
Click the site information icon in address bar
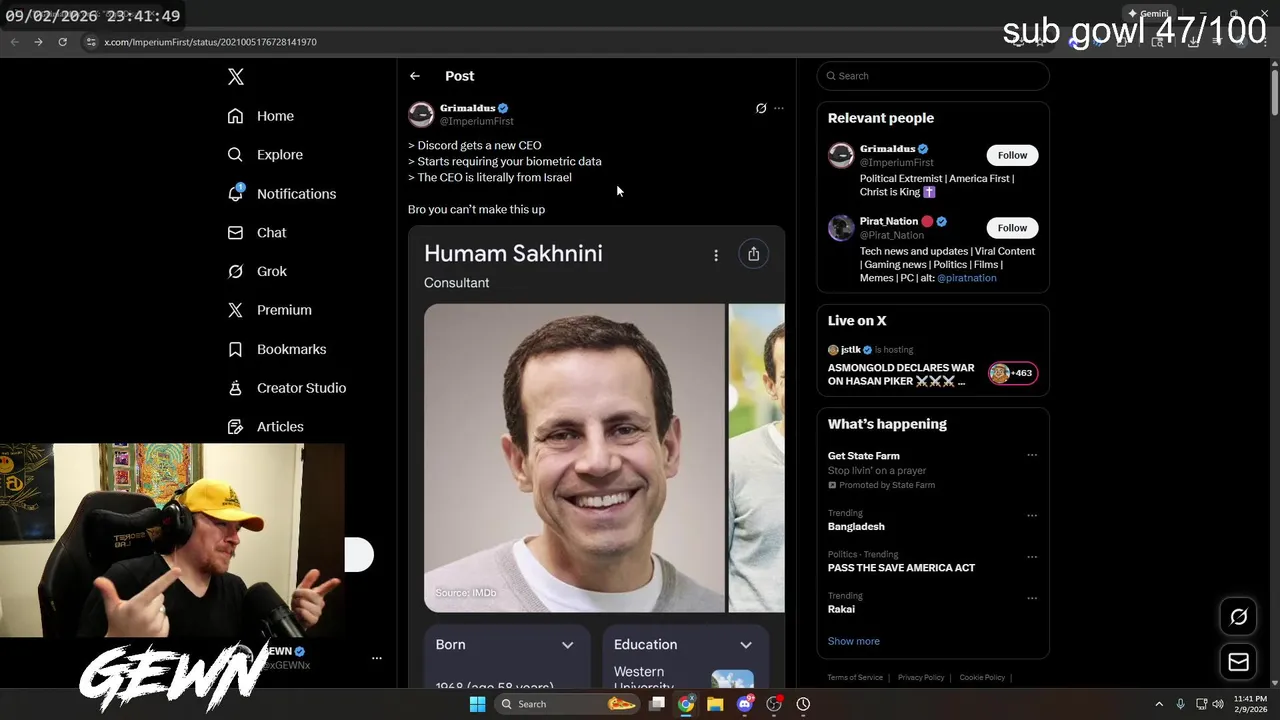click(91, 42)
